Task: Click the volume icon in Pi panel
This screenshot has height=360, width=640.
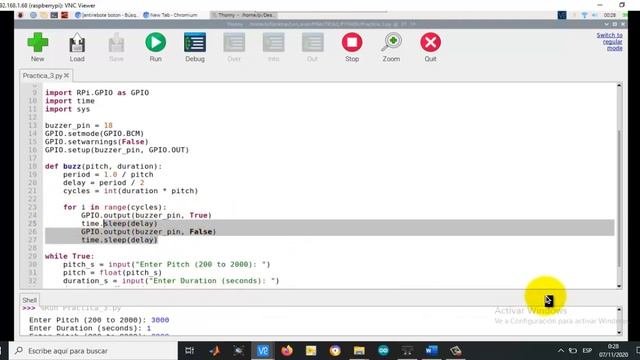Action: tap(595, 15)
